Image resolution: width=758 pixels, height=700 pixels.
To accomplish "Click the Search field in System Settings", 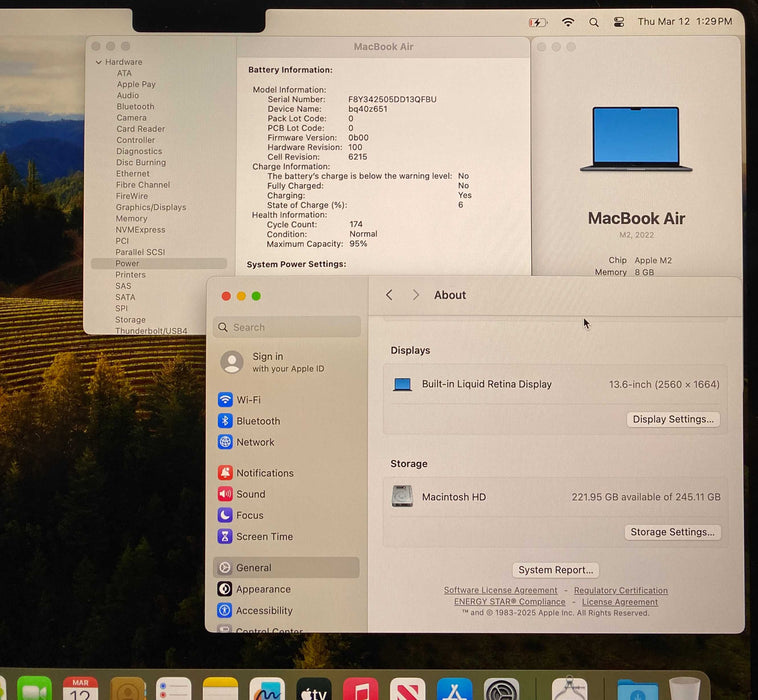I will point(287,327).
